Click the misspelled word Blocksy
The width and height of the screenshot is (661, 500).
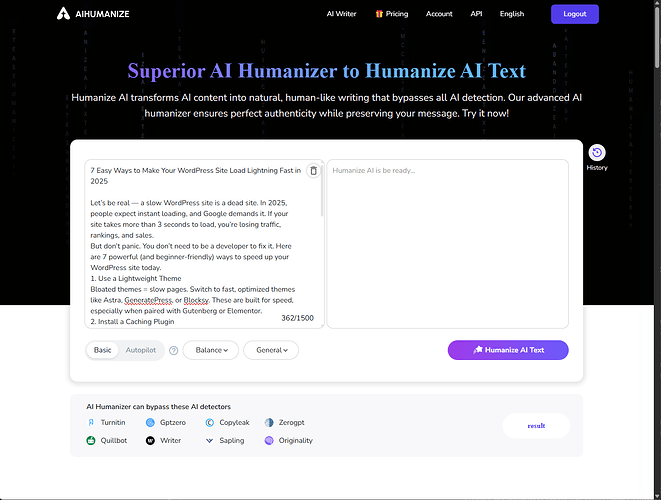(x=196, y=300)
